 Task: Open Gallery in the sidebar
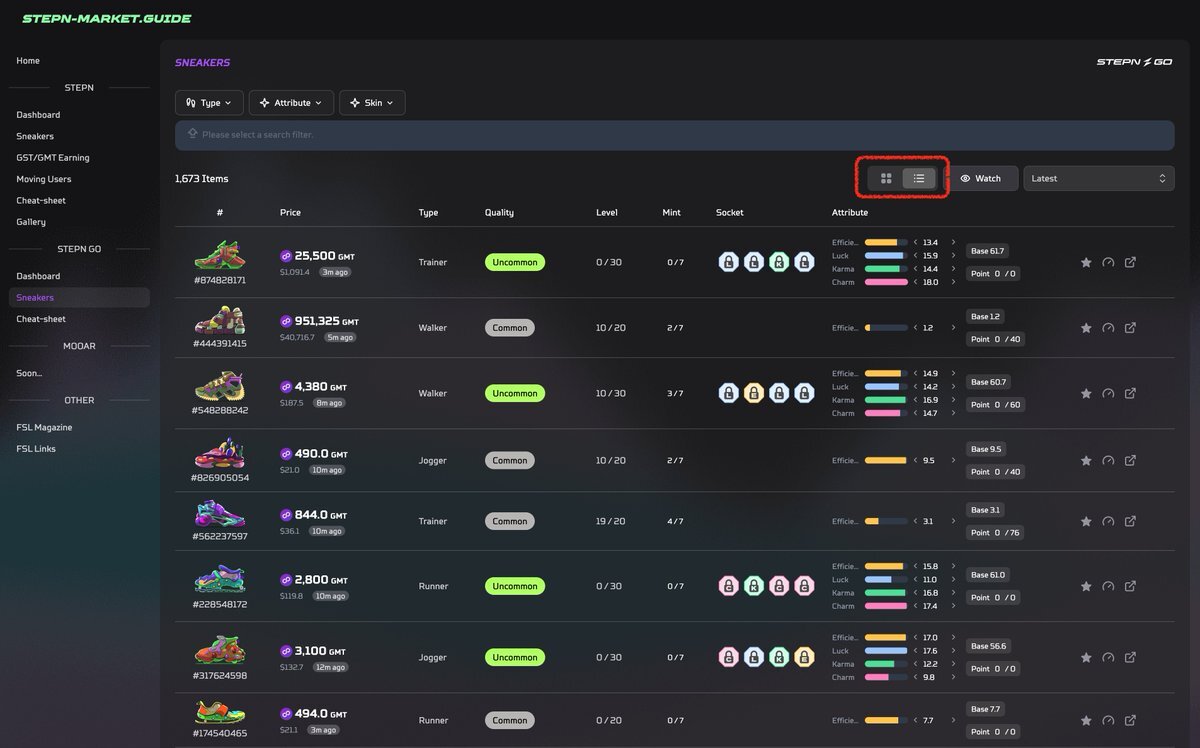(31, 222)
